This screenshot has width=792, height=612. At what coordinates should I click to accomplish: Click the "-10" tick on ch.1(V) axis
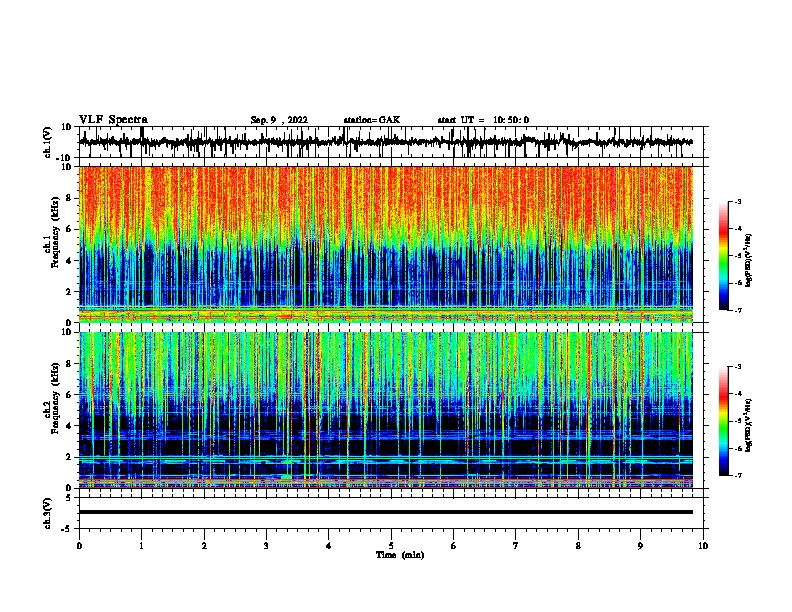[x=65, y=158]
